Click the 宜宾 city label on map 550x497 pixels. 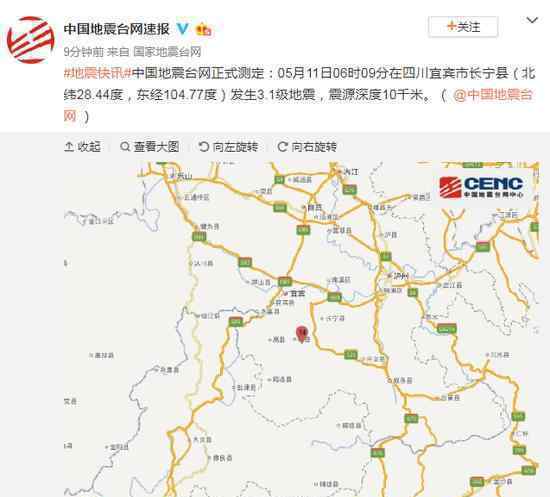[295, 294]
